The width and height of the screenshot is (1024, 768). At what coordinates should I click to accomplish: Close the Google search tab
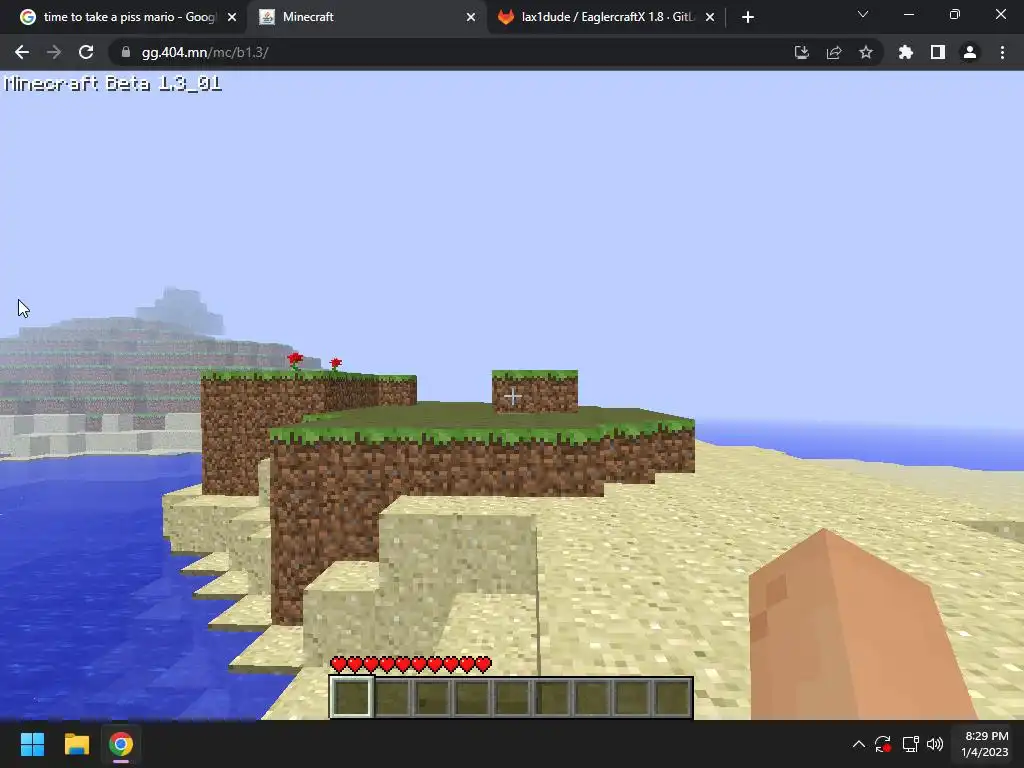(232, 17)
